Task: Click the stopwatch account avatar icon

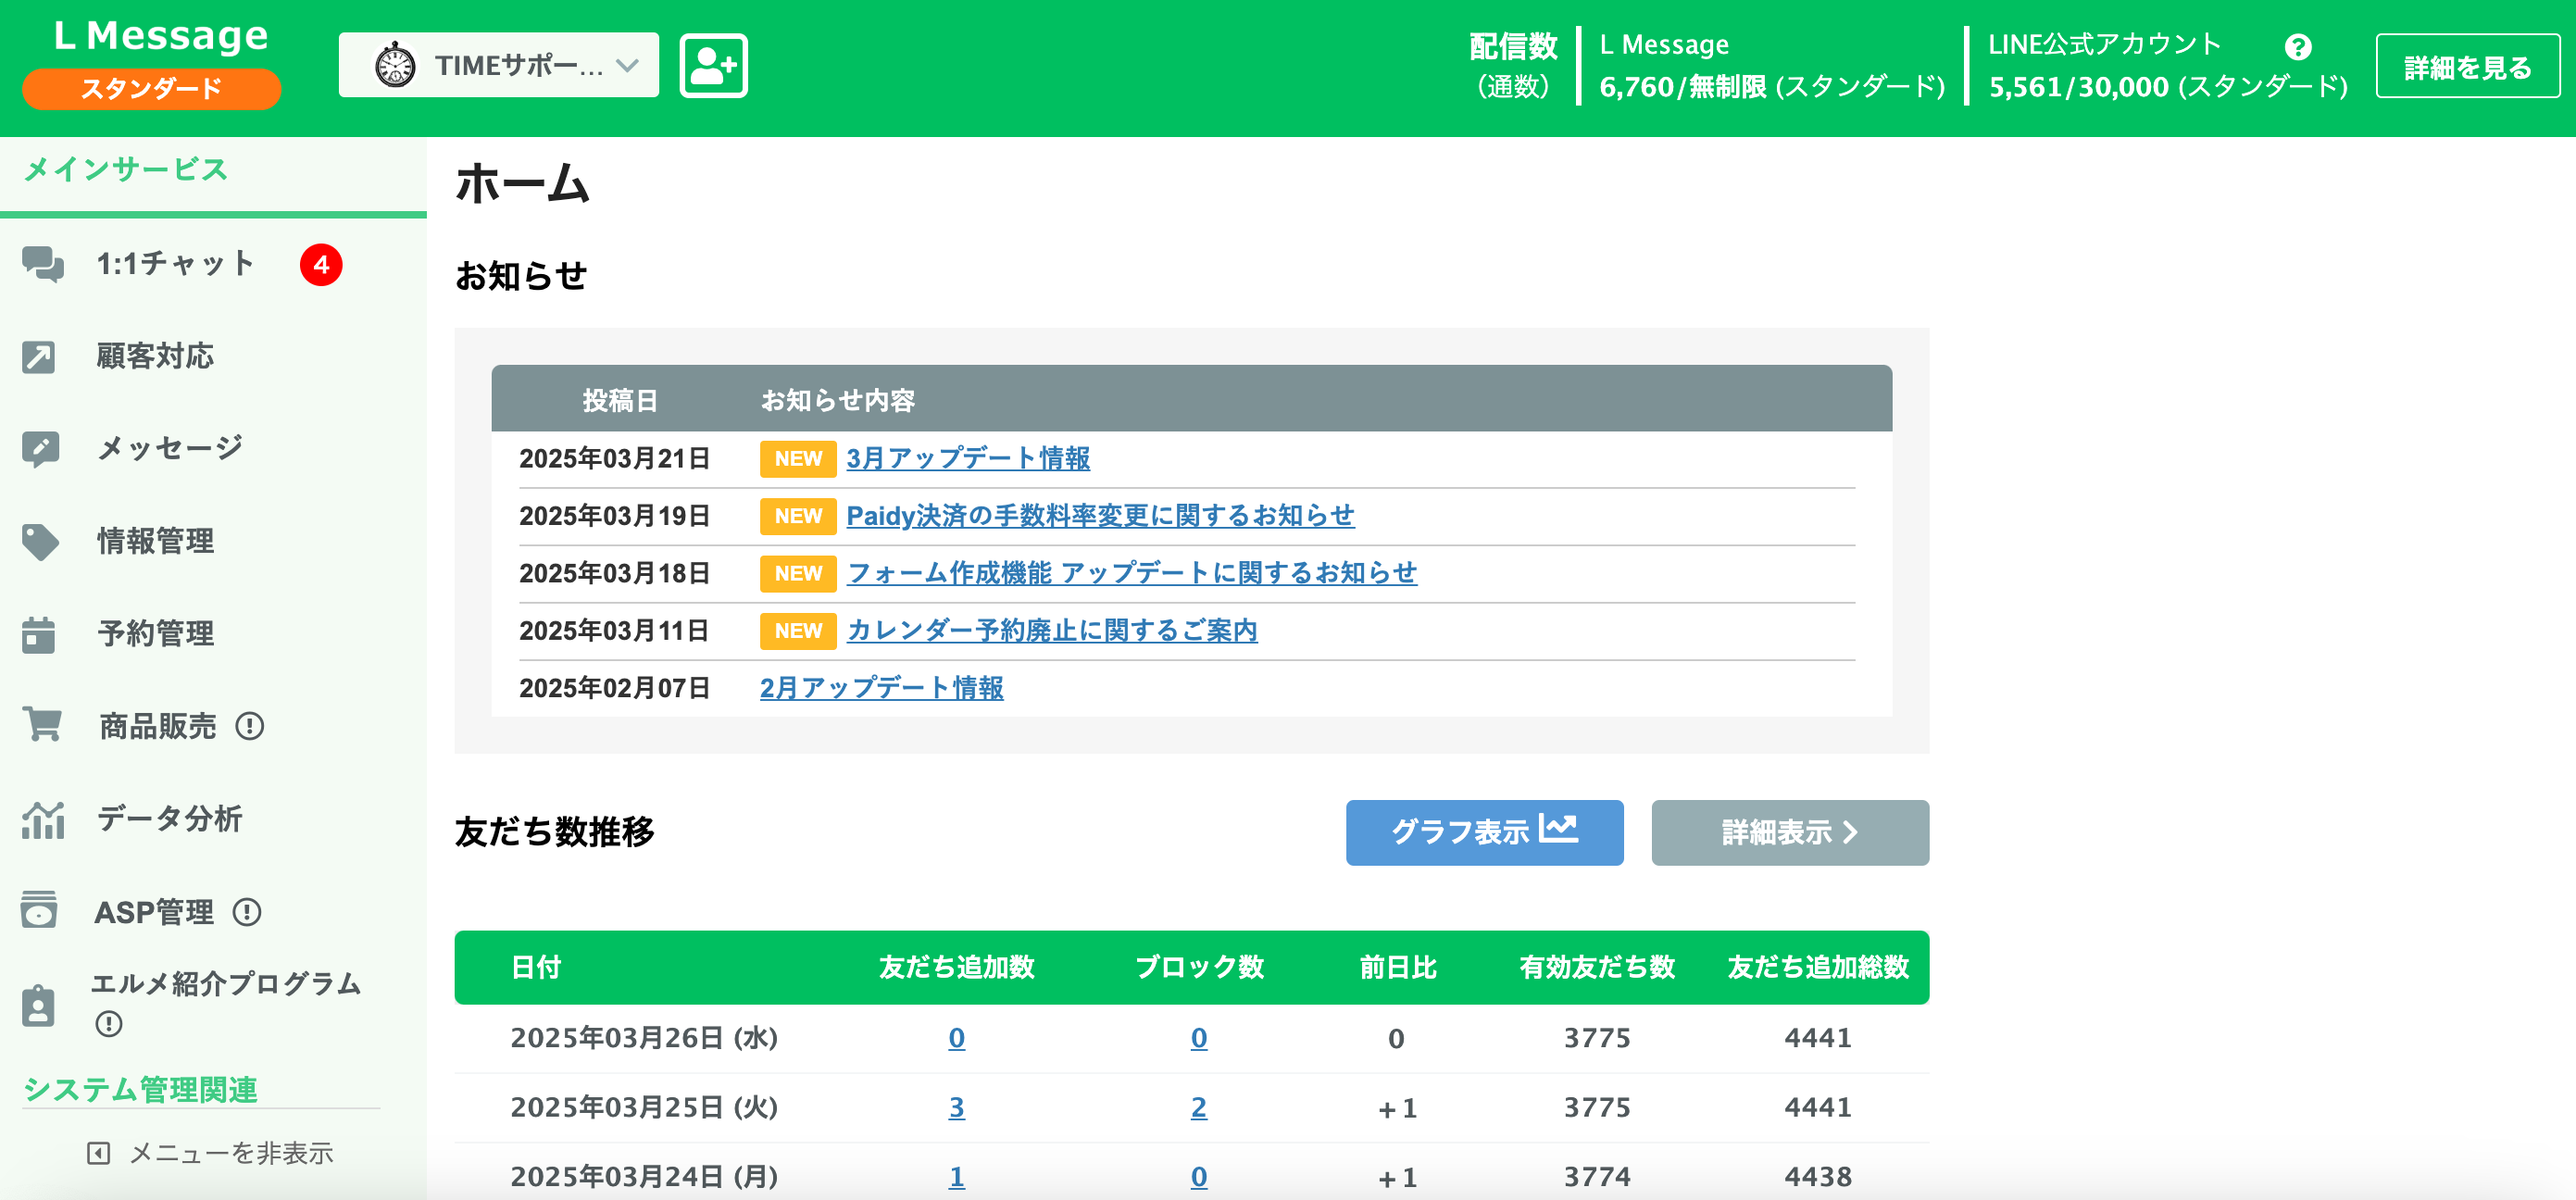Action: pyautogui.click(x=397, y=64)
